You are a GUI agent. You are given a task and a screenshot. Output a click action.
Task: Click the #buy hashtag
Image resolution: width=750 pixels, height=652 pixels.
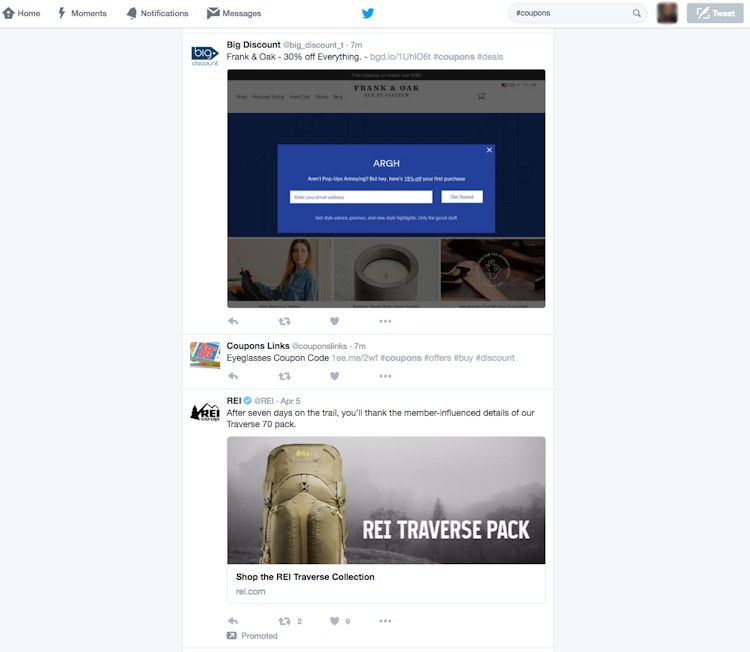(x=463, y=358)
